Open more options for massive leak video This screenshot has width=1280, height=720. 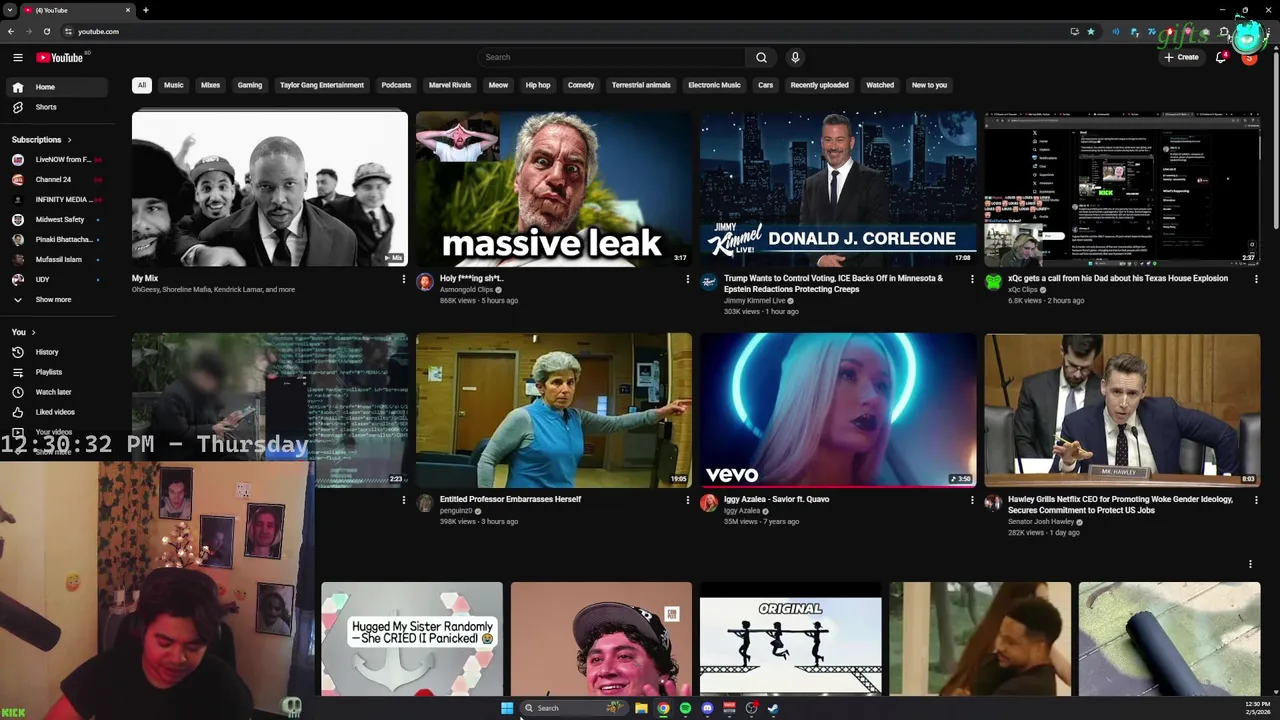point(688,279)
